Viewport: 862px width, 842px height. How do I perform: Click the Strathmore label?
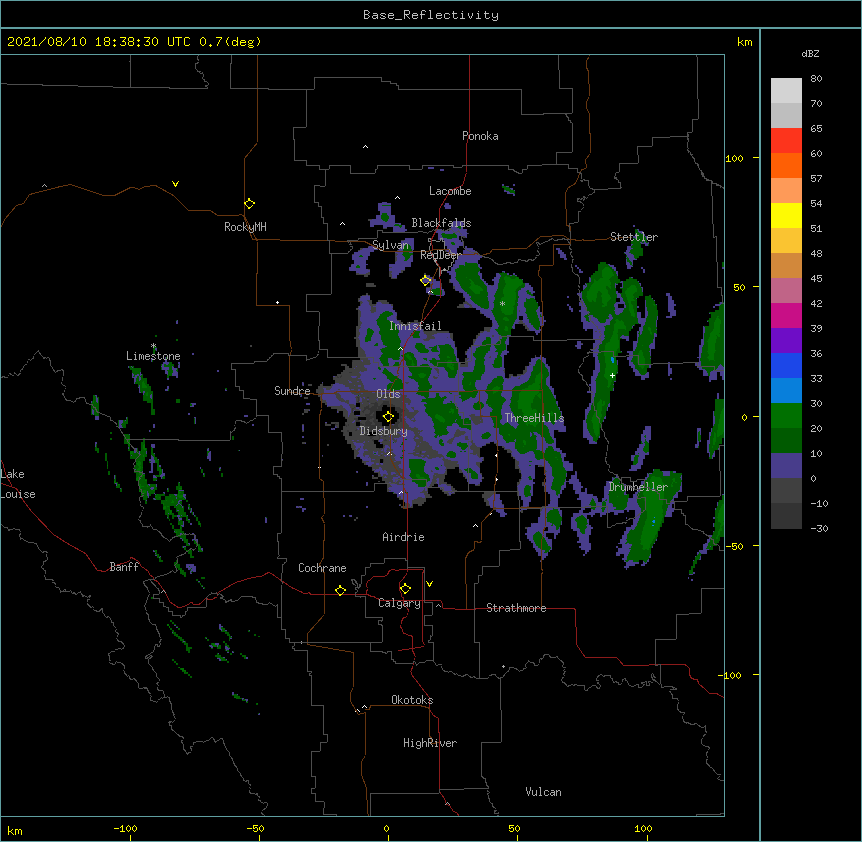coord(516,608)
